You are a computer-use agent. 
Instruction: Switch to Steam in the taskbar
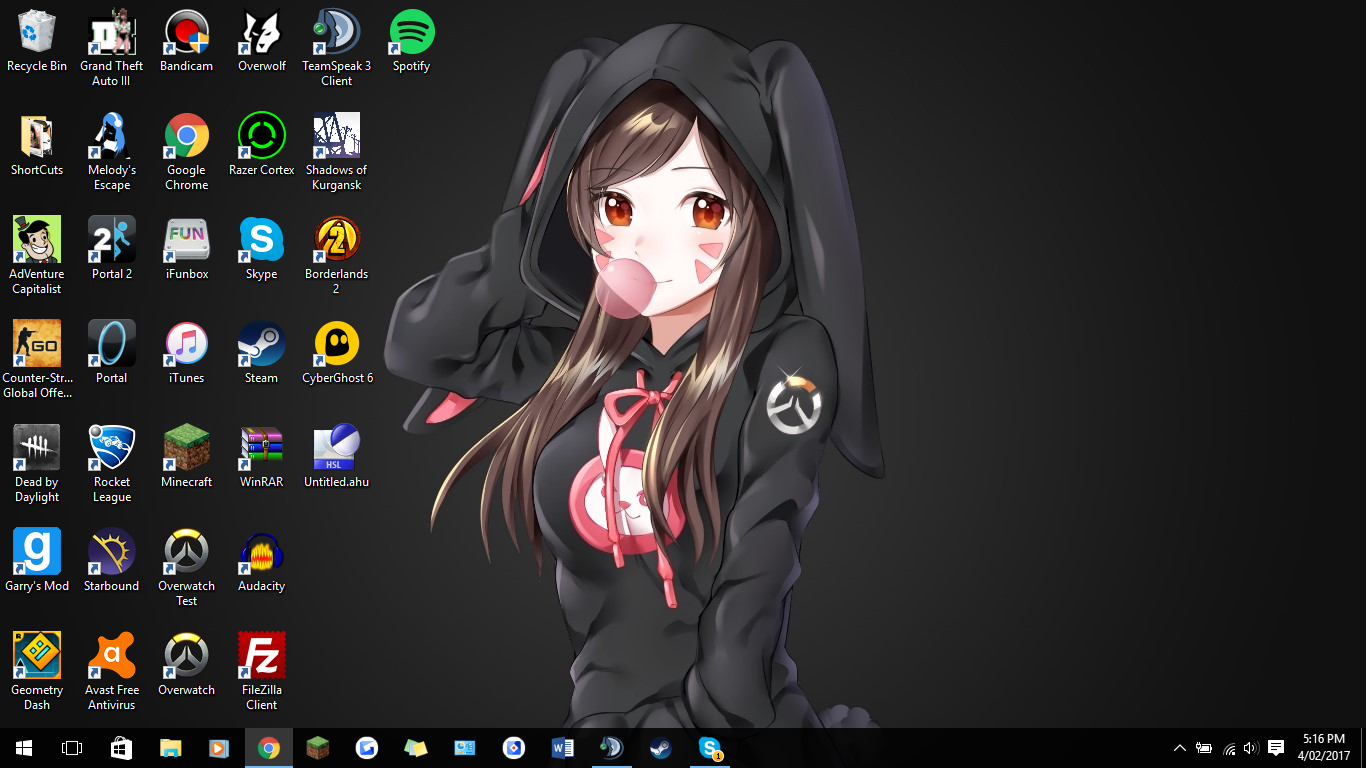click(660, 748)
